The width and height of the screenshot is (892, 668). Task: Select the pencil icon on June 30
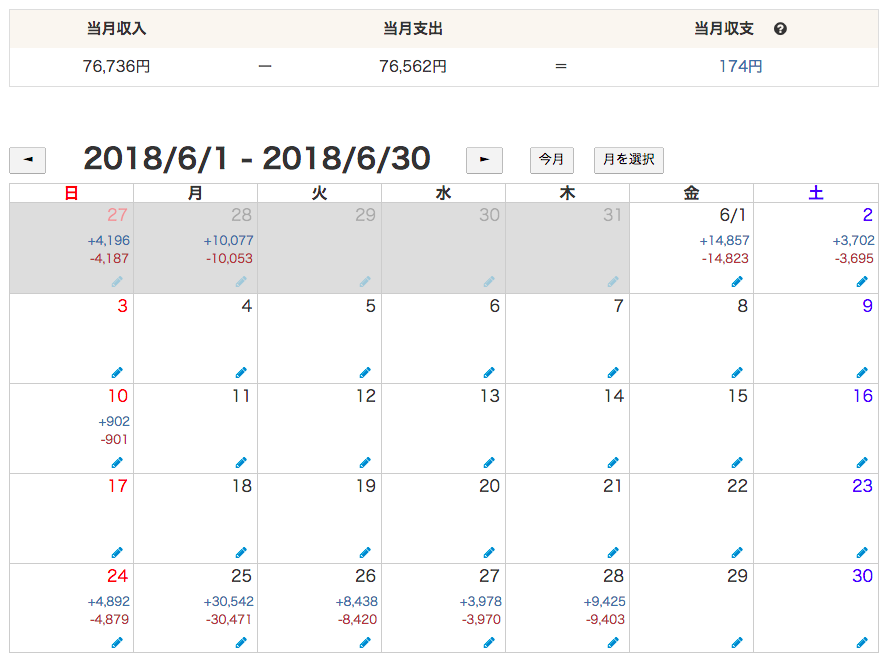coord(861,642)
